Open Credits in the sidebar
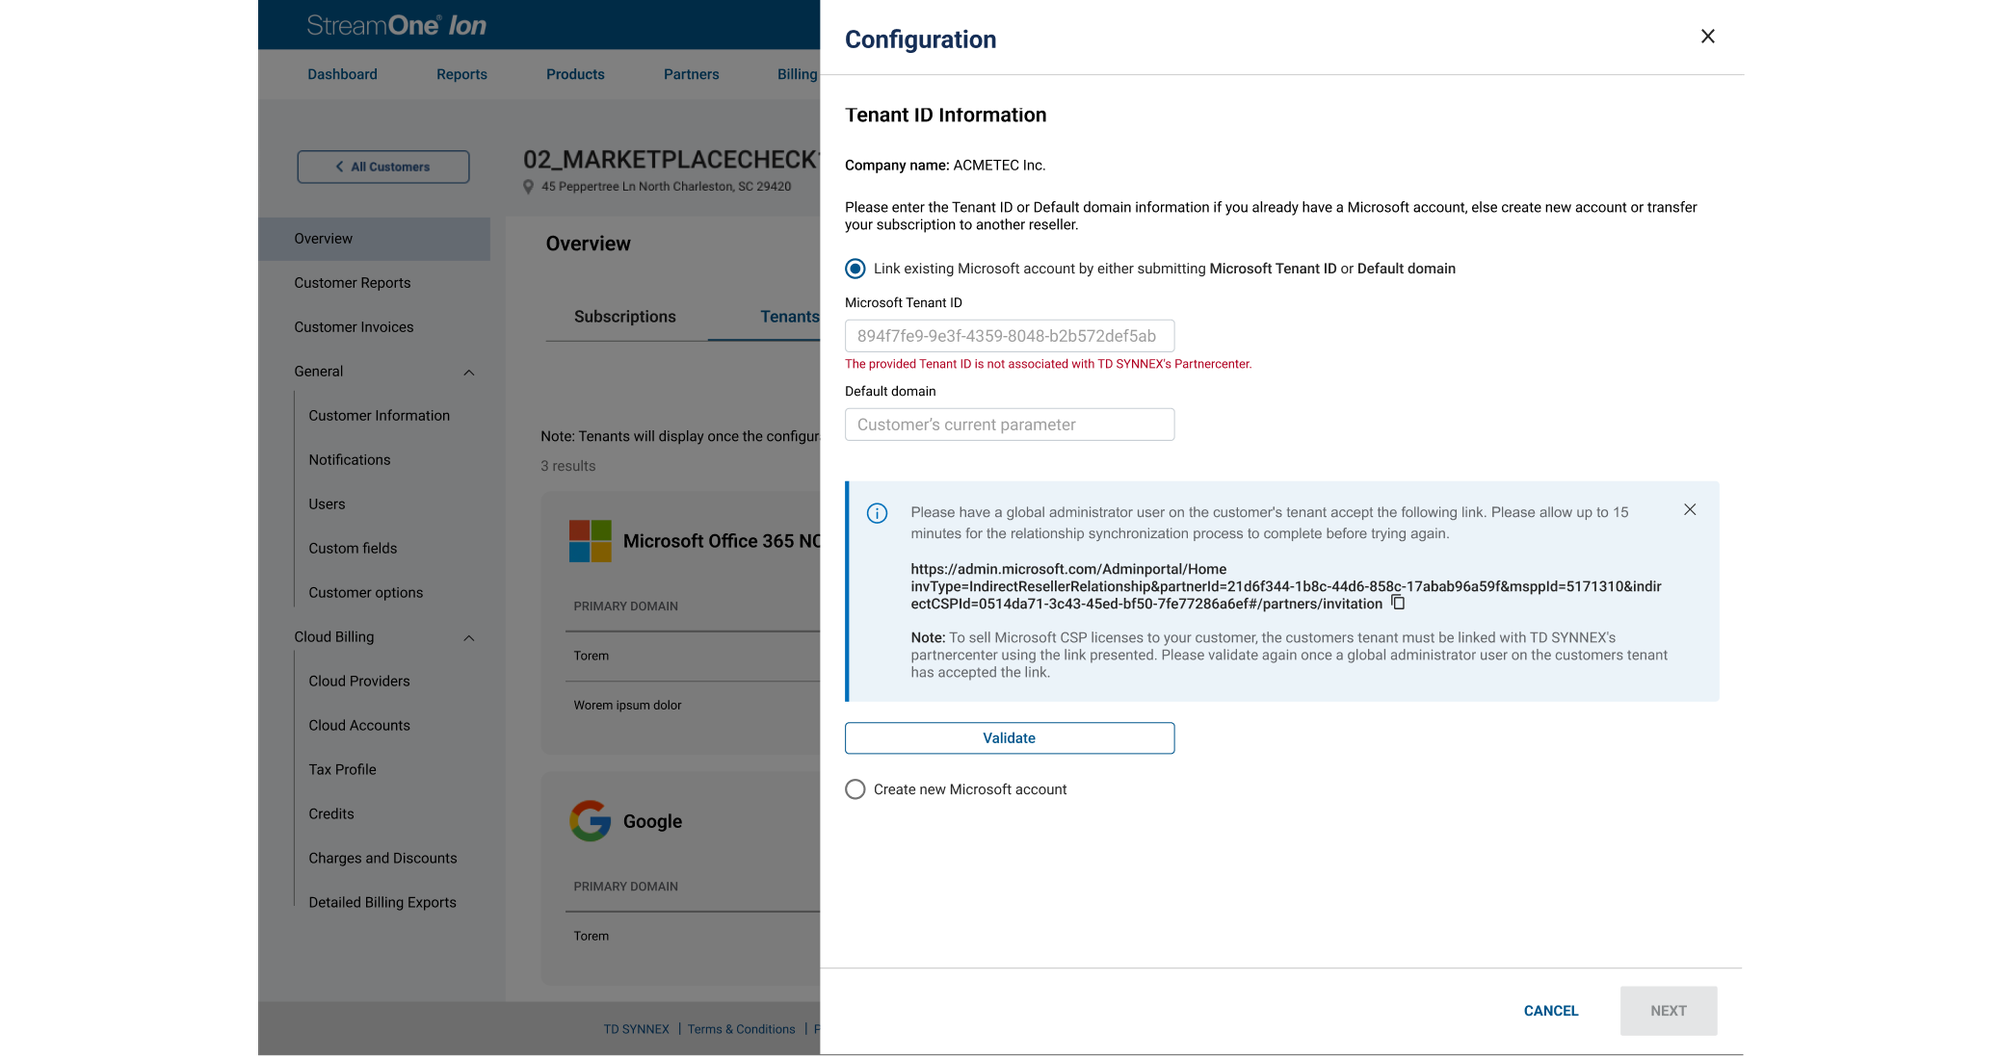 point(331,814)
